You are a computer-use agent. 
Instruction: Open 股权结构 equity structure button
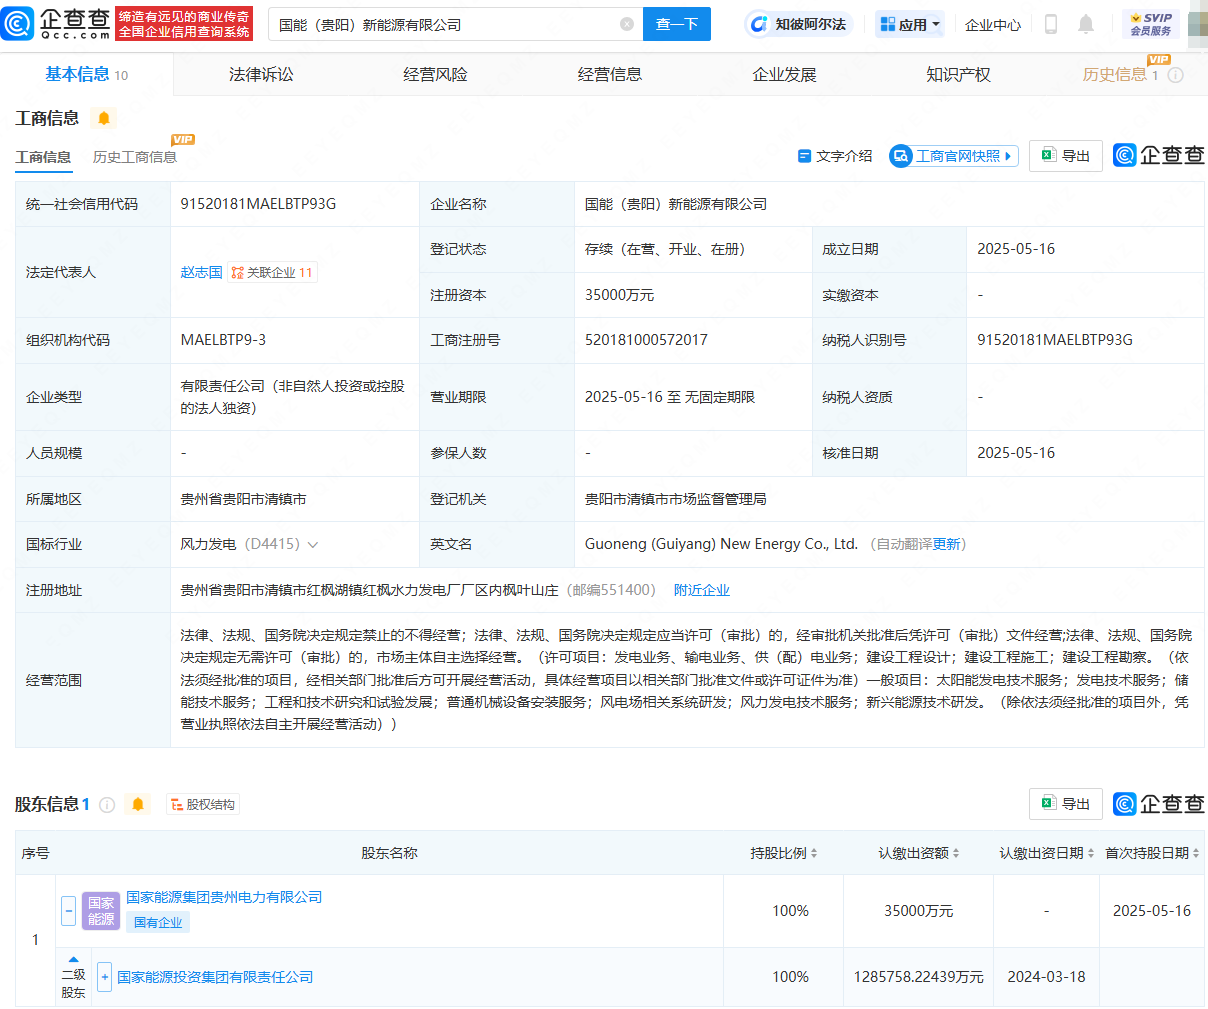(203, 804)
